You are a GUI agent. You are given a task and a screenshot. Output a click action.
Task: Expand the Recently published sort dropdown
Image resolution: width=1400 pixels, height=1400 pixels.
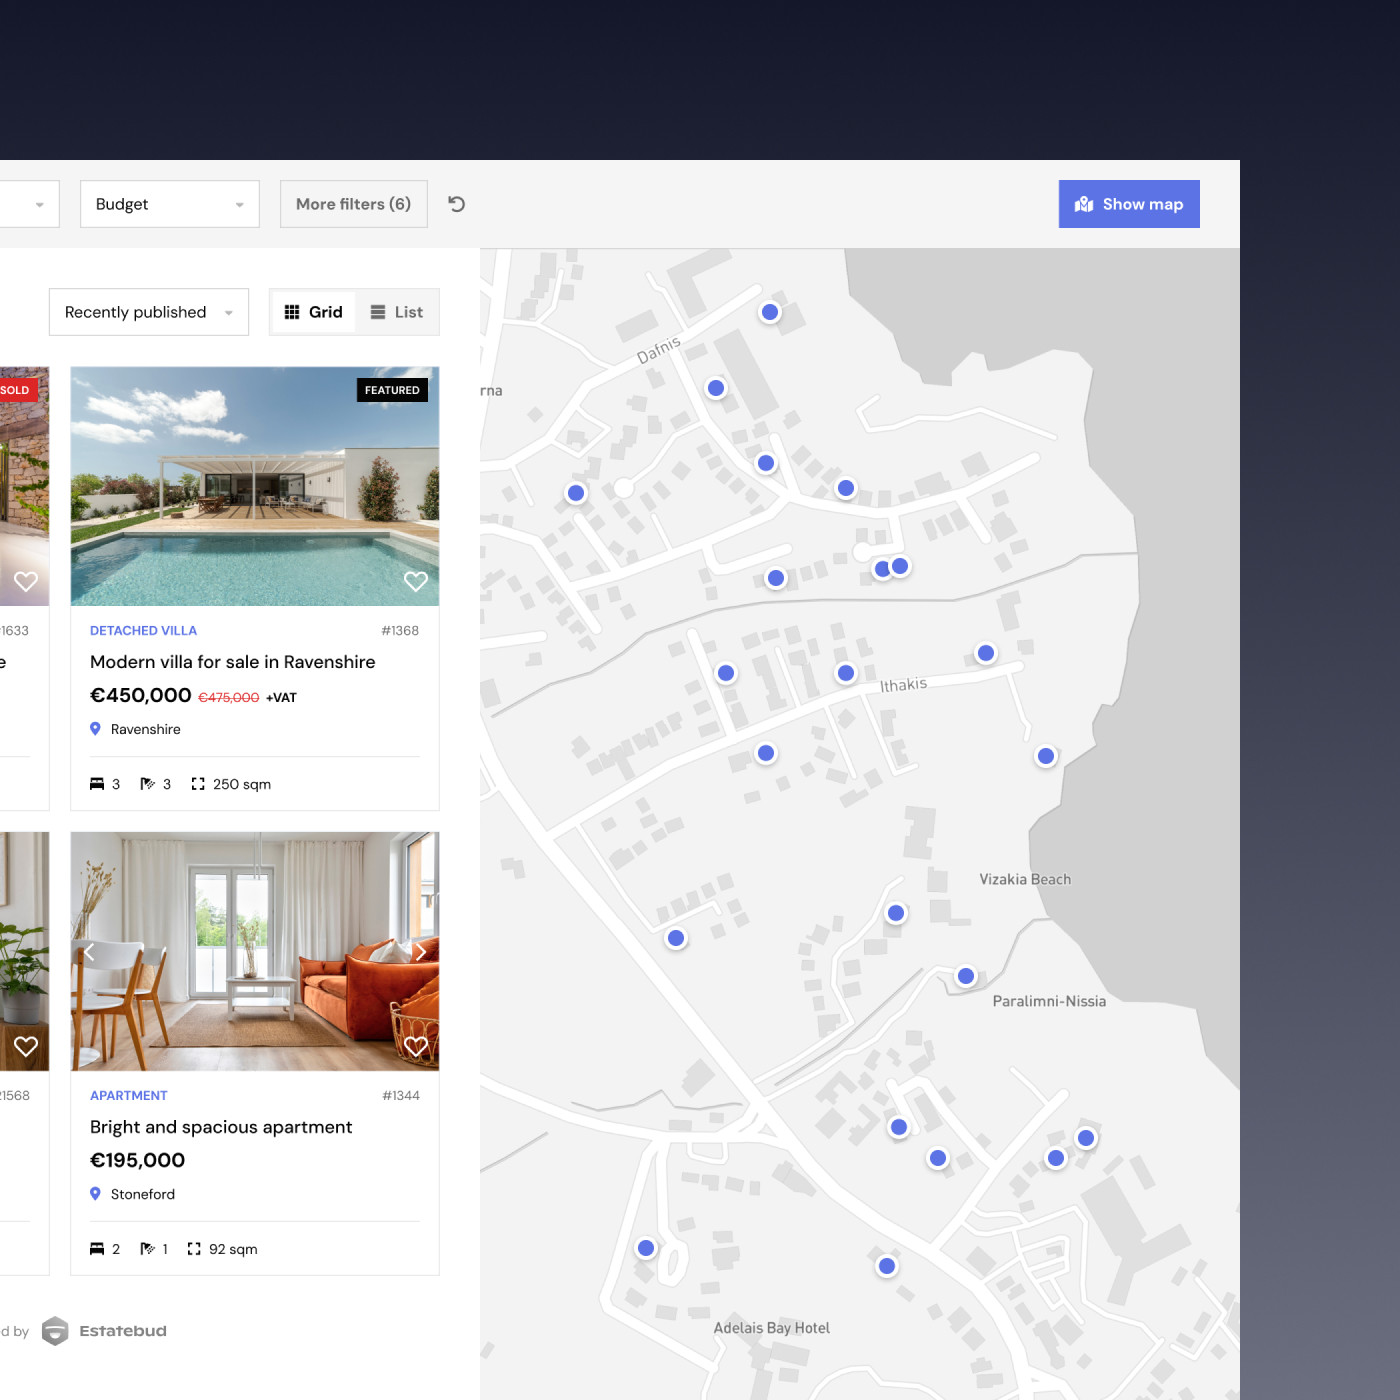point(149,312)
